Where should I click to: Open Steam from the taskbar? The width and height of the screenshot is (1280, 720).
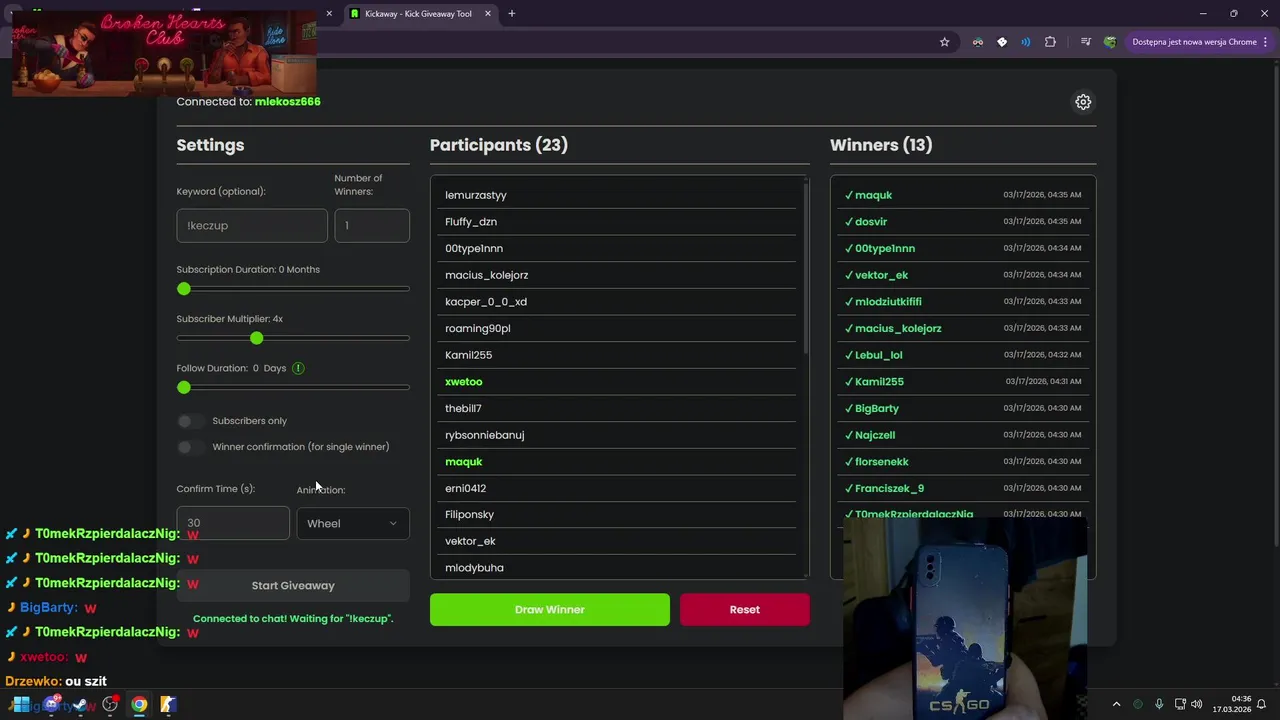pos(81,704)
